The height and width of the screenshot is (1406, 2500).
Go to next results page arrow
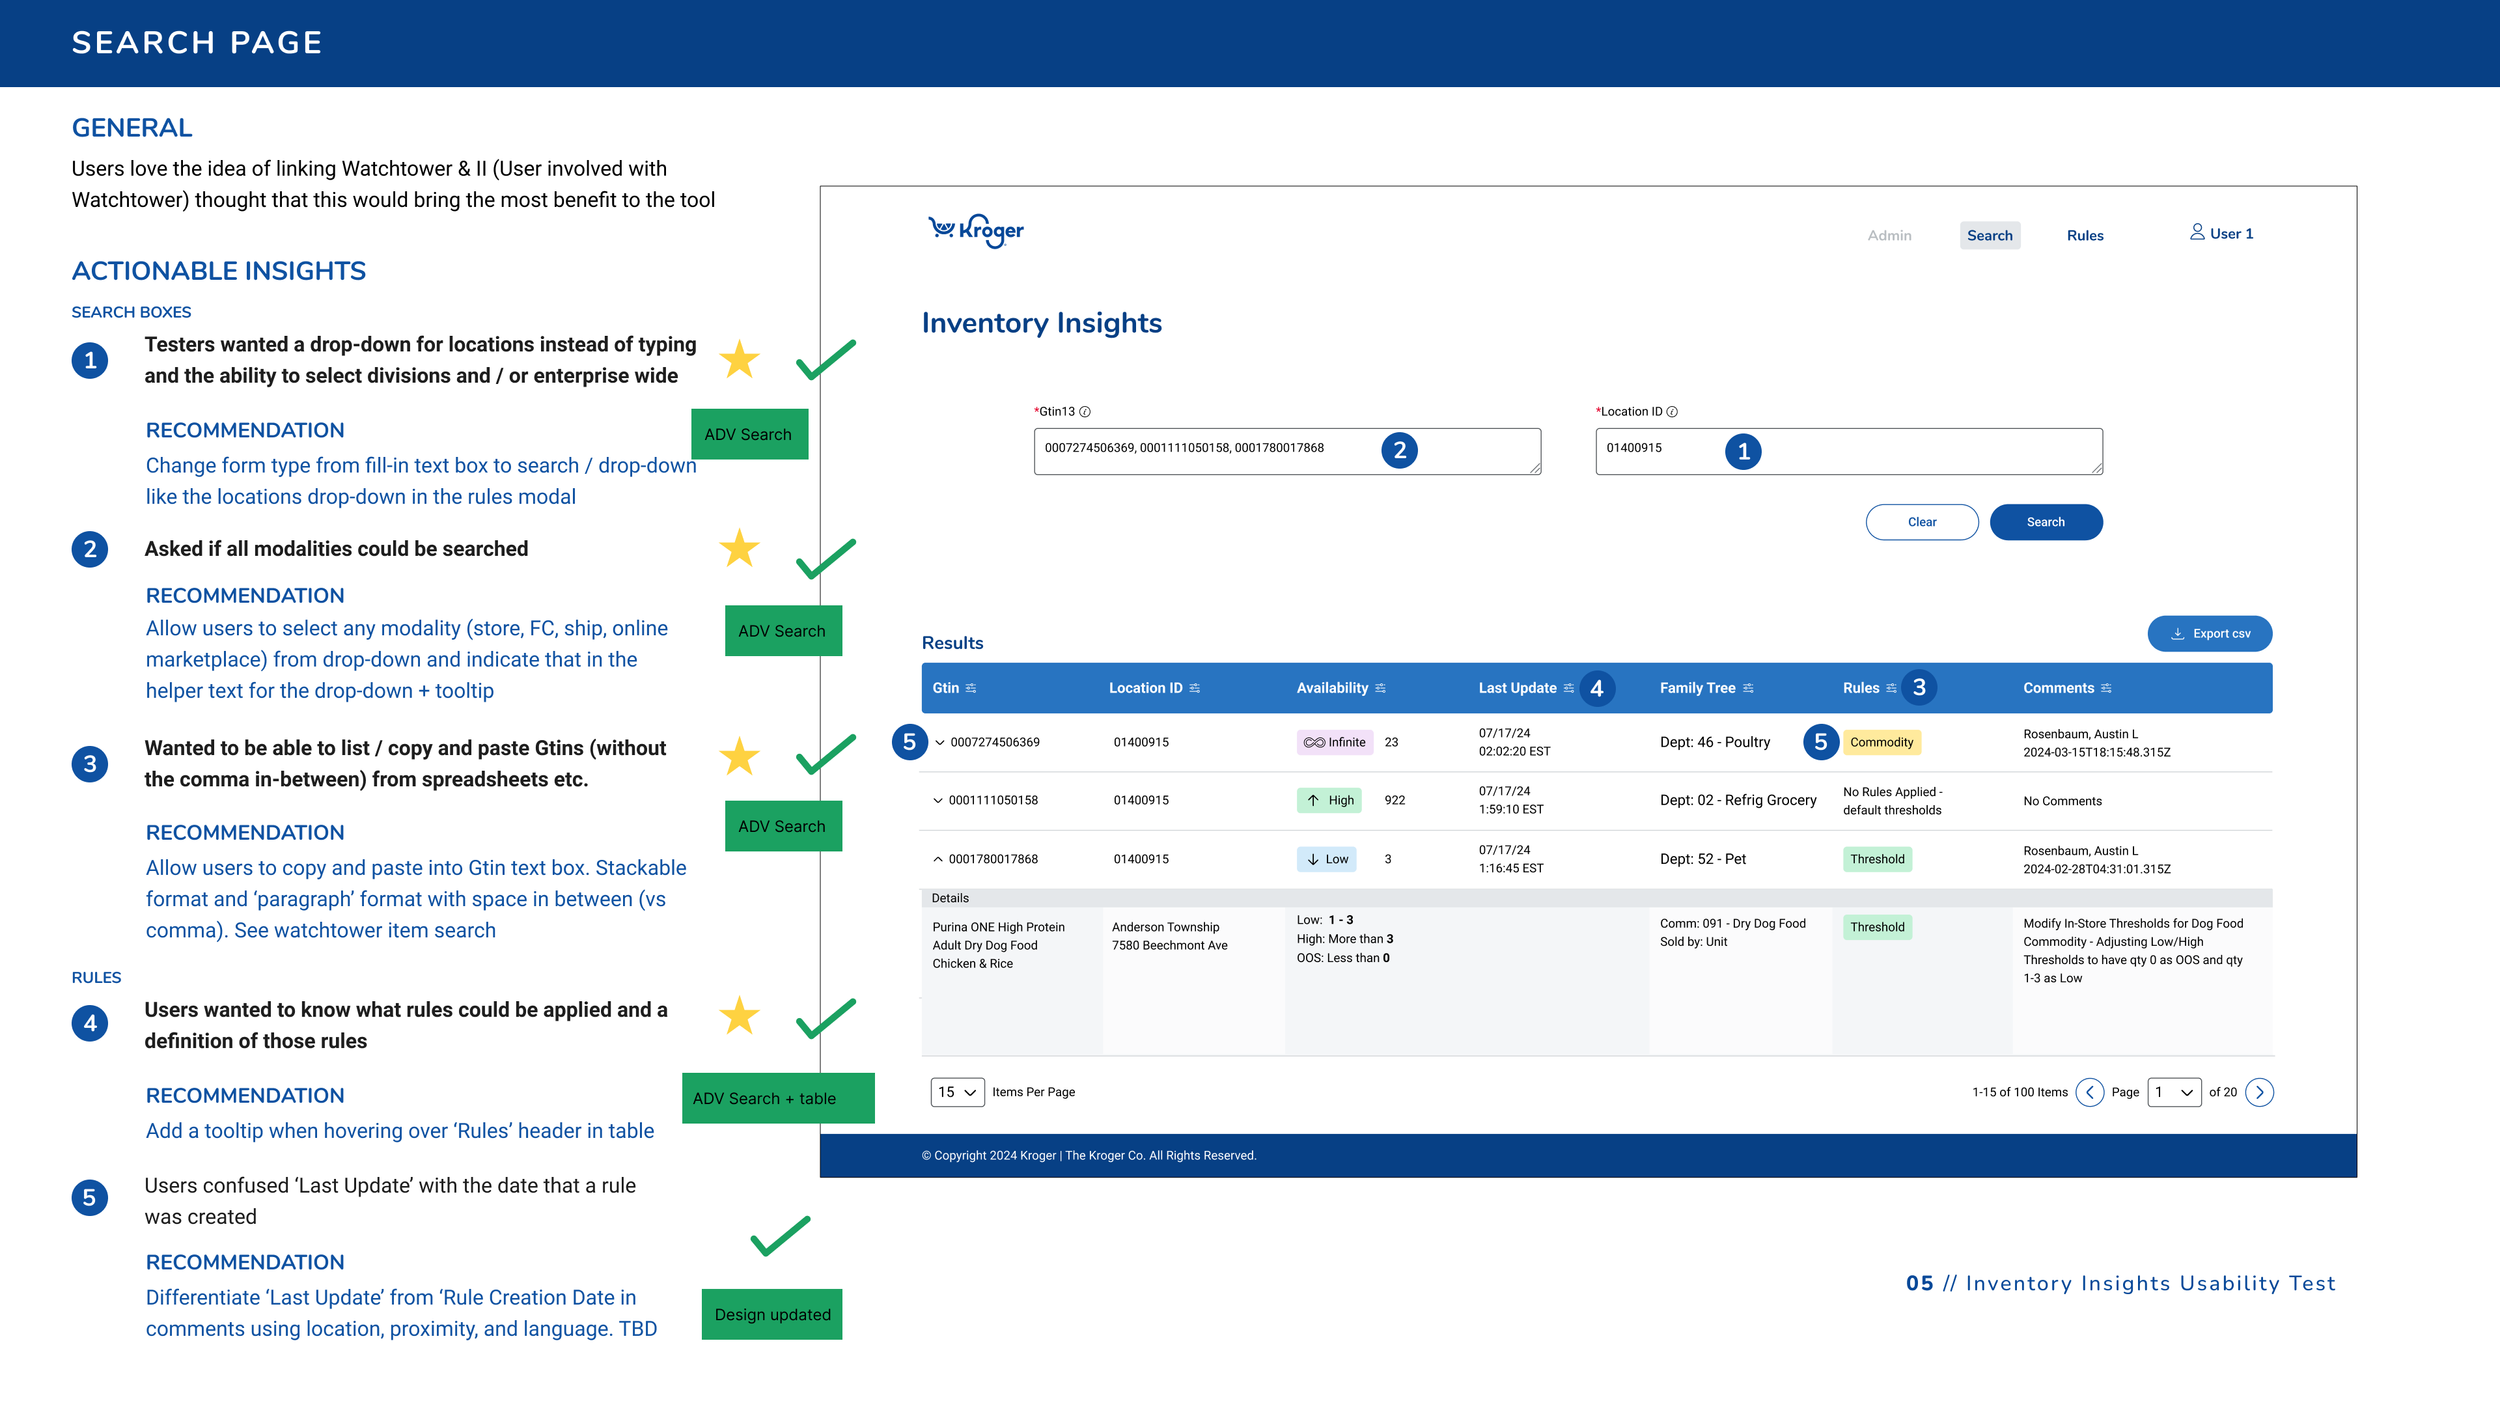(x=2259, y=1092)
